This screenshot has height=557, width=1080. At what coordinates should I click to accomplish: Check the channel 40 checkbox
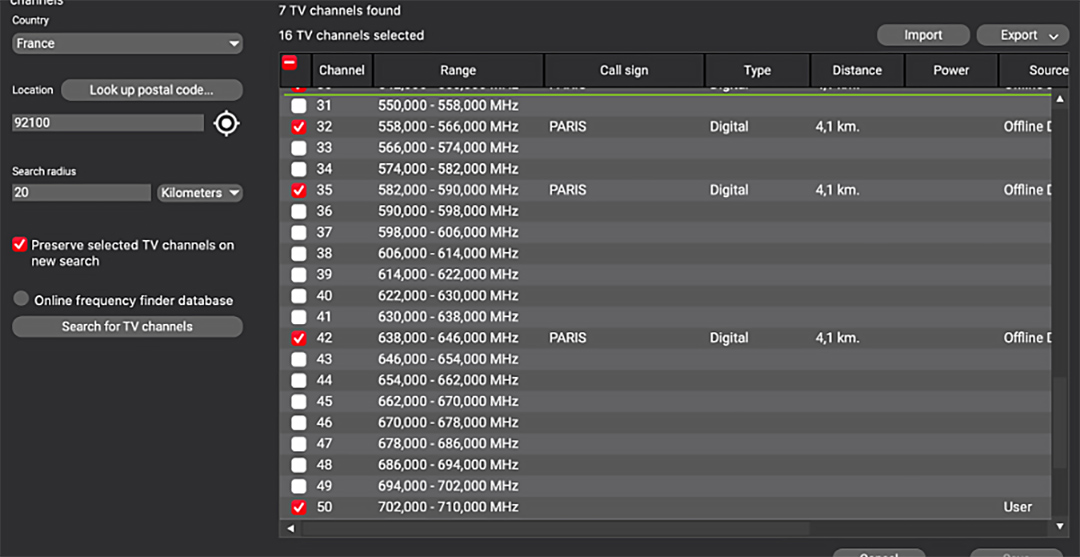(x=298, y=296)
